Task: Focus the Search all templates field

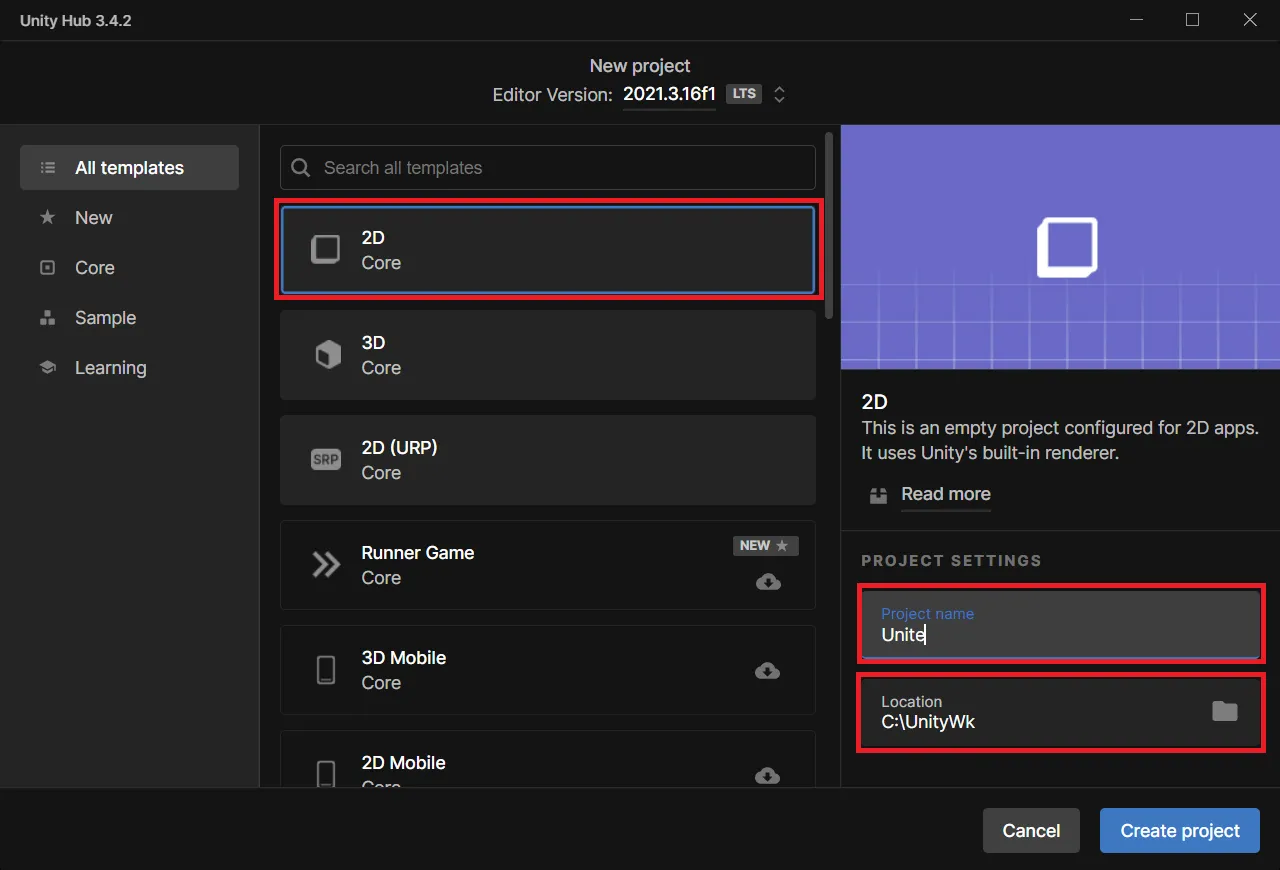Action: point(560,168)
